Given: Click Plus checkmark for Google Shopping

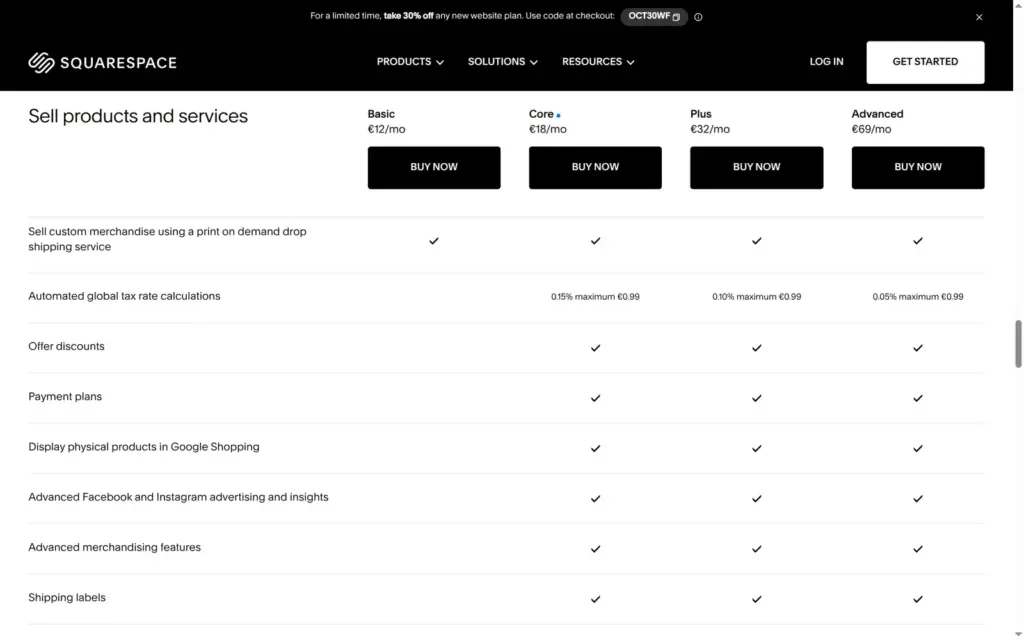Looking at the screenshot, I should (756, 449).
